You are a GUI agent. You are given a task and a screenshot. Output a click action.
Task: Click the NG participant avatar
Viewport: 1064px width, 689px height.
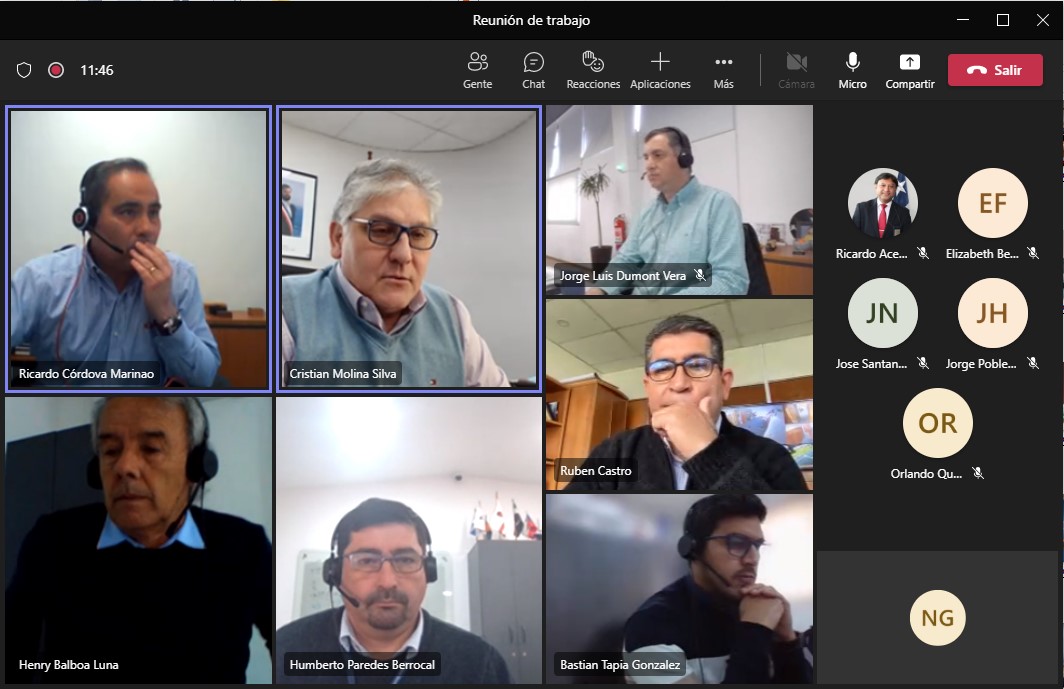point(937,618)
